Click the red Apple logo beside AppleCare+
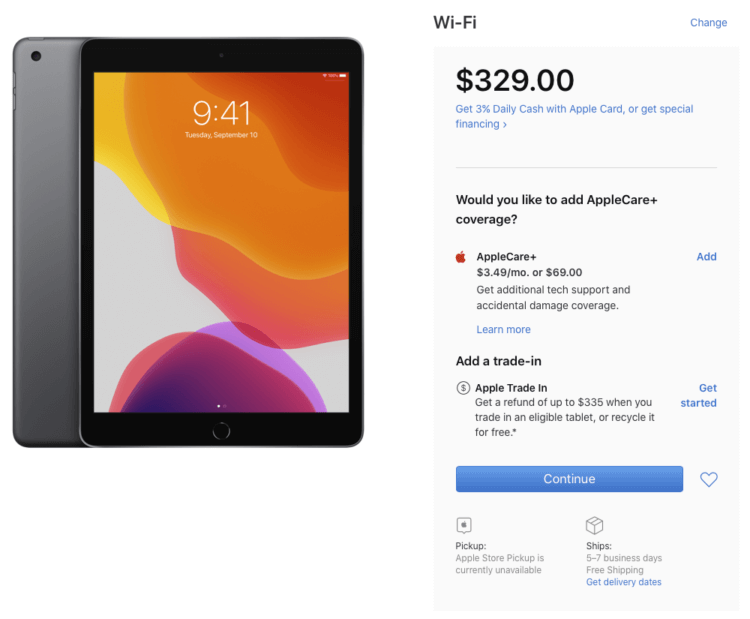This screenshot has height=619, width=750. 461,257
